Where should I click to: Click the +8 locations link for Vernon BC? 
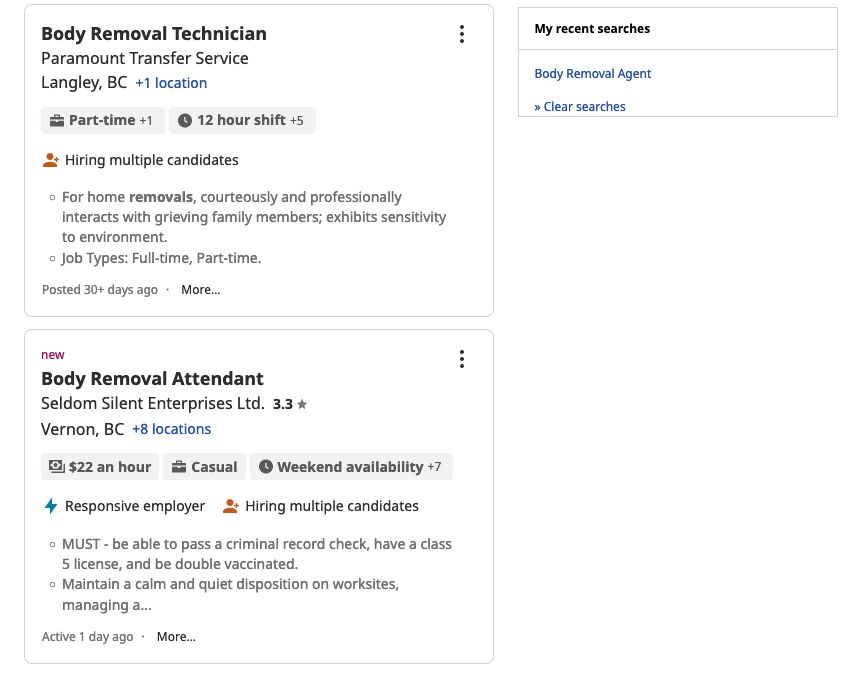pyautogui.click(x=172, y=428)
